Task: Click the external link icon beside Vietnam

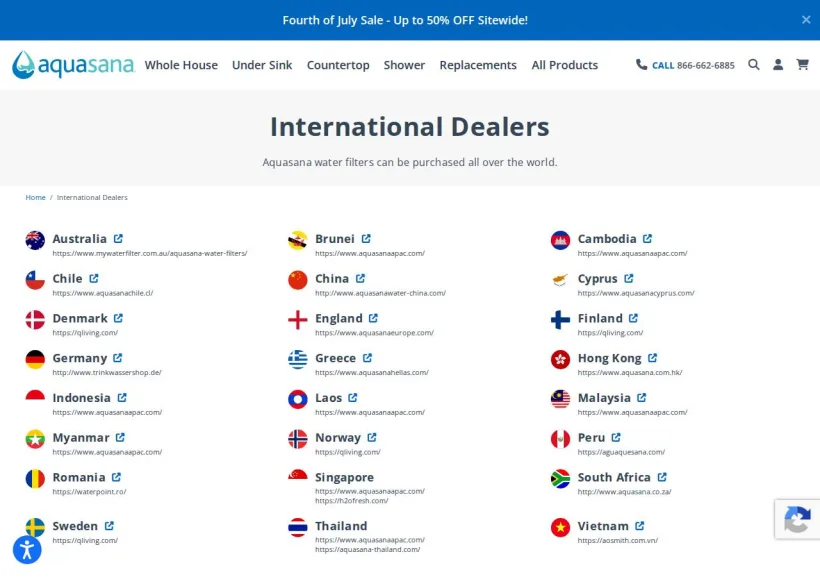Action: click(640, 526)
